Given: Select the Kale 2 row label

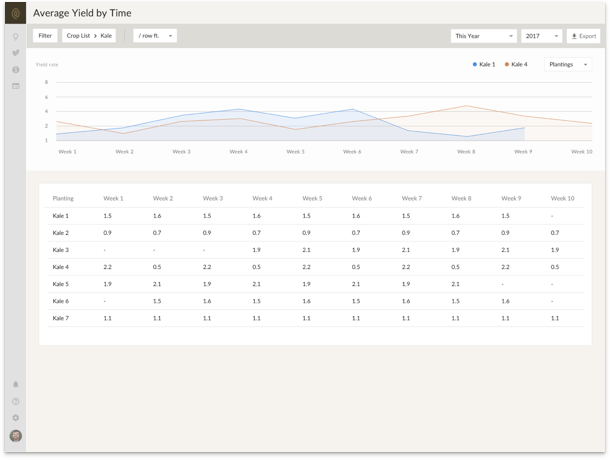Looking at the screenshot, I should [x=61, y=233].
